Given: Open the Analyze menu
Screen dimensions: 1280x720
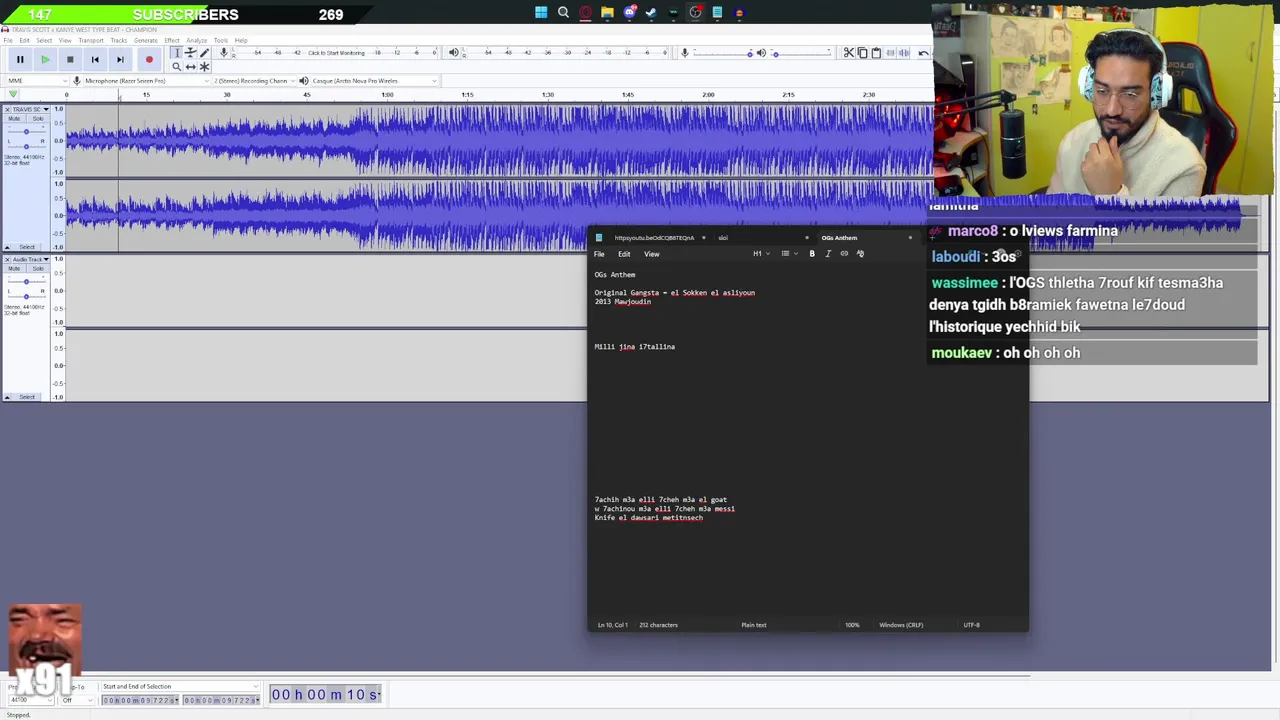Looking at the screenshot, I should coord(196,40).
